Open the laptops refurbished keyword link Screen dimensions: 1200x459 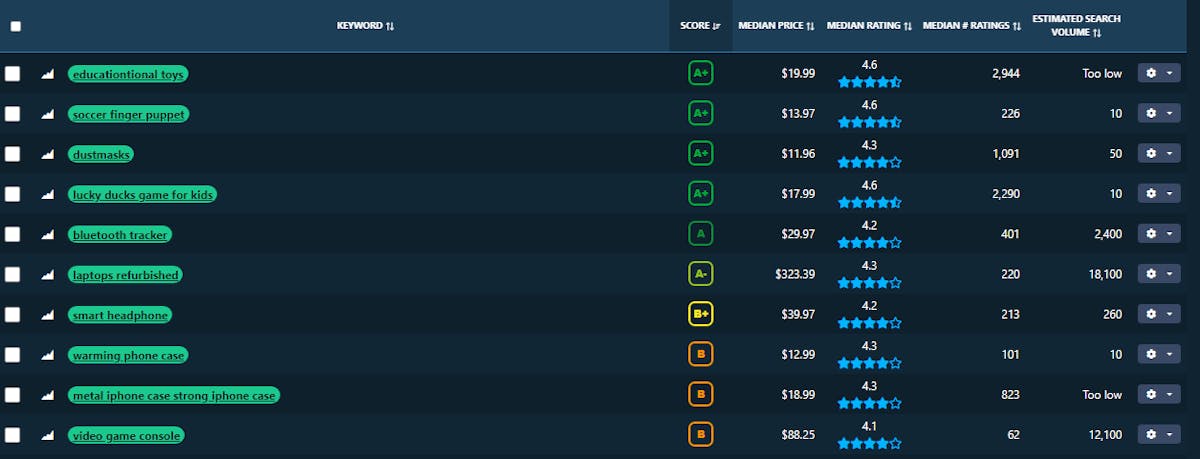tap(125, 274)
